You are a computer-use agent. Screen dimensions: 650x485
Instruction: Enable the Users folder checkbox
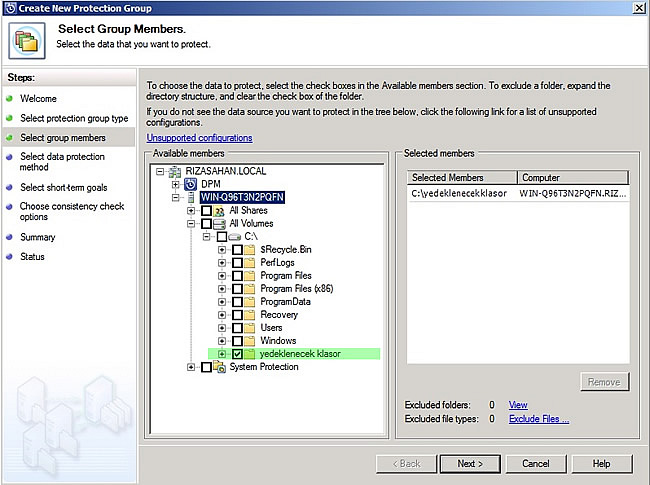click(237, 328)
